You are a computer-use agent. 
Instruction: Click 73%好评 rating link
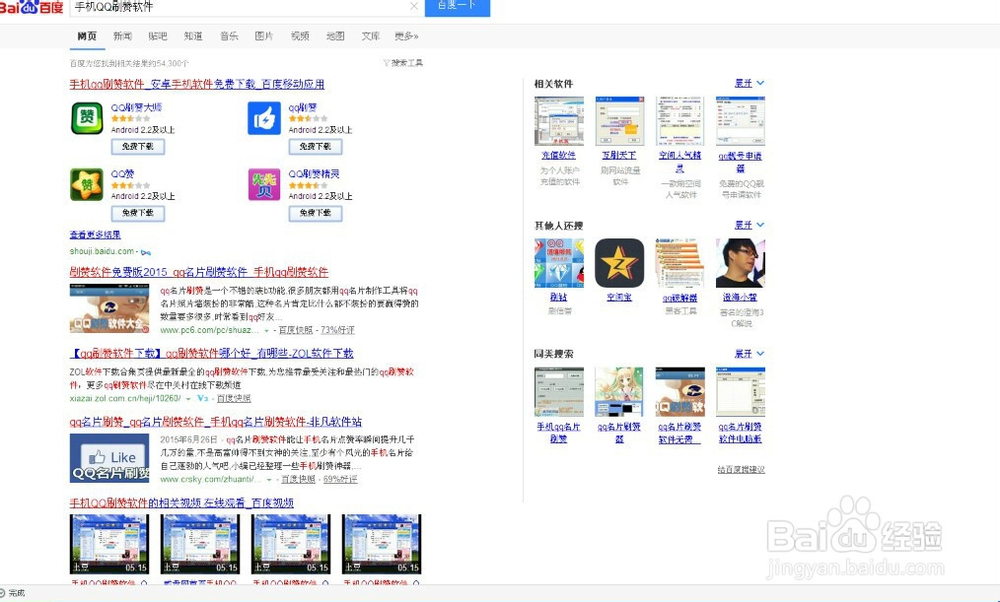tap(337, 330)
